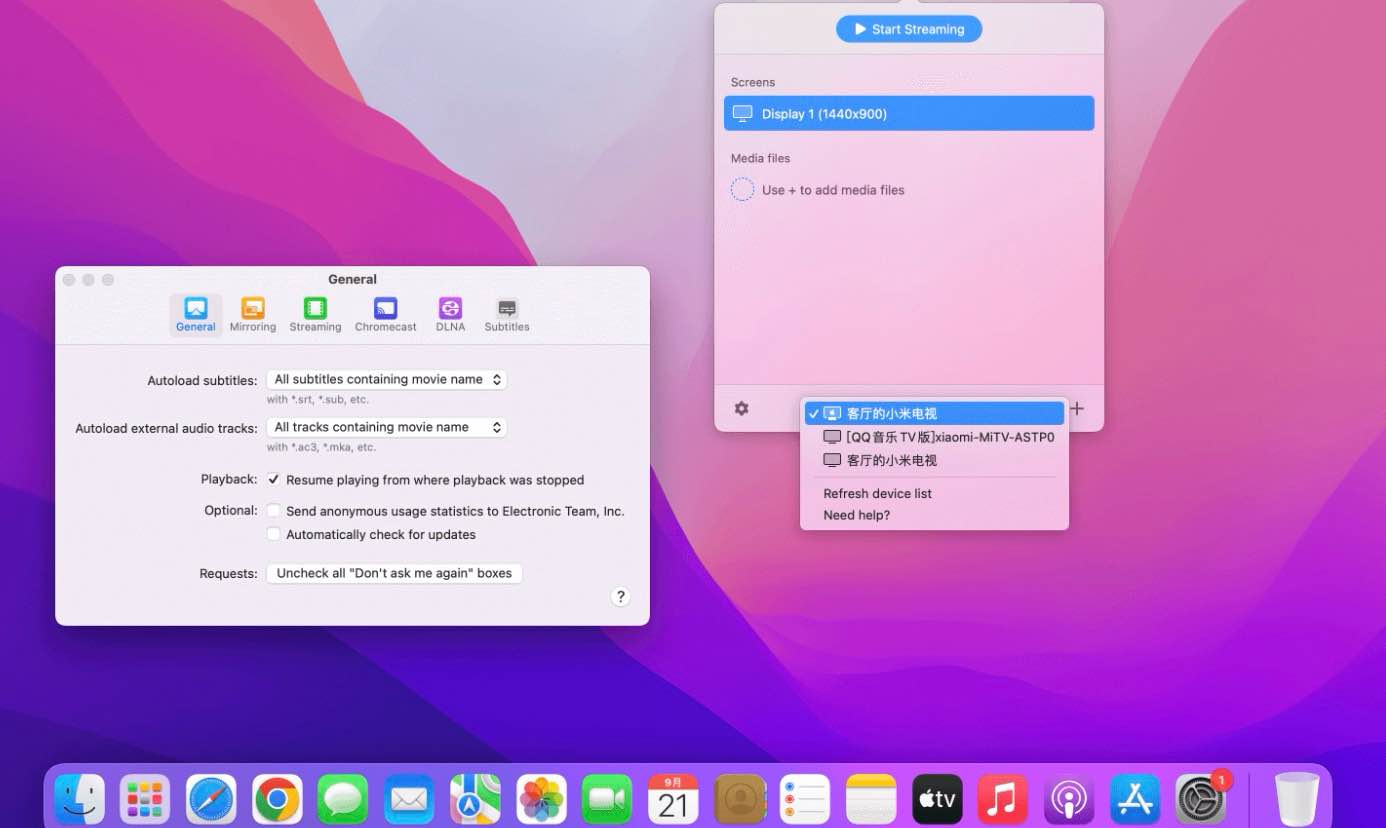This screenshot has height=828, width=1386.
Task: Expand the Autoload external audio tracks dropdown
Action: [386, 427]
